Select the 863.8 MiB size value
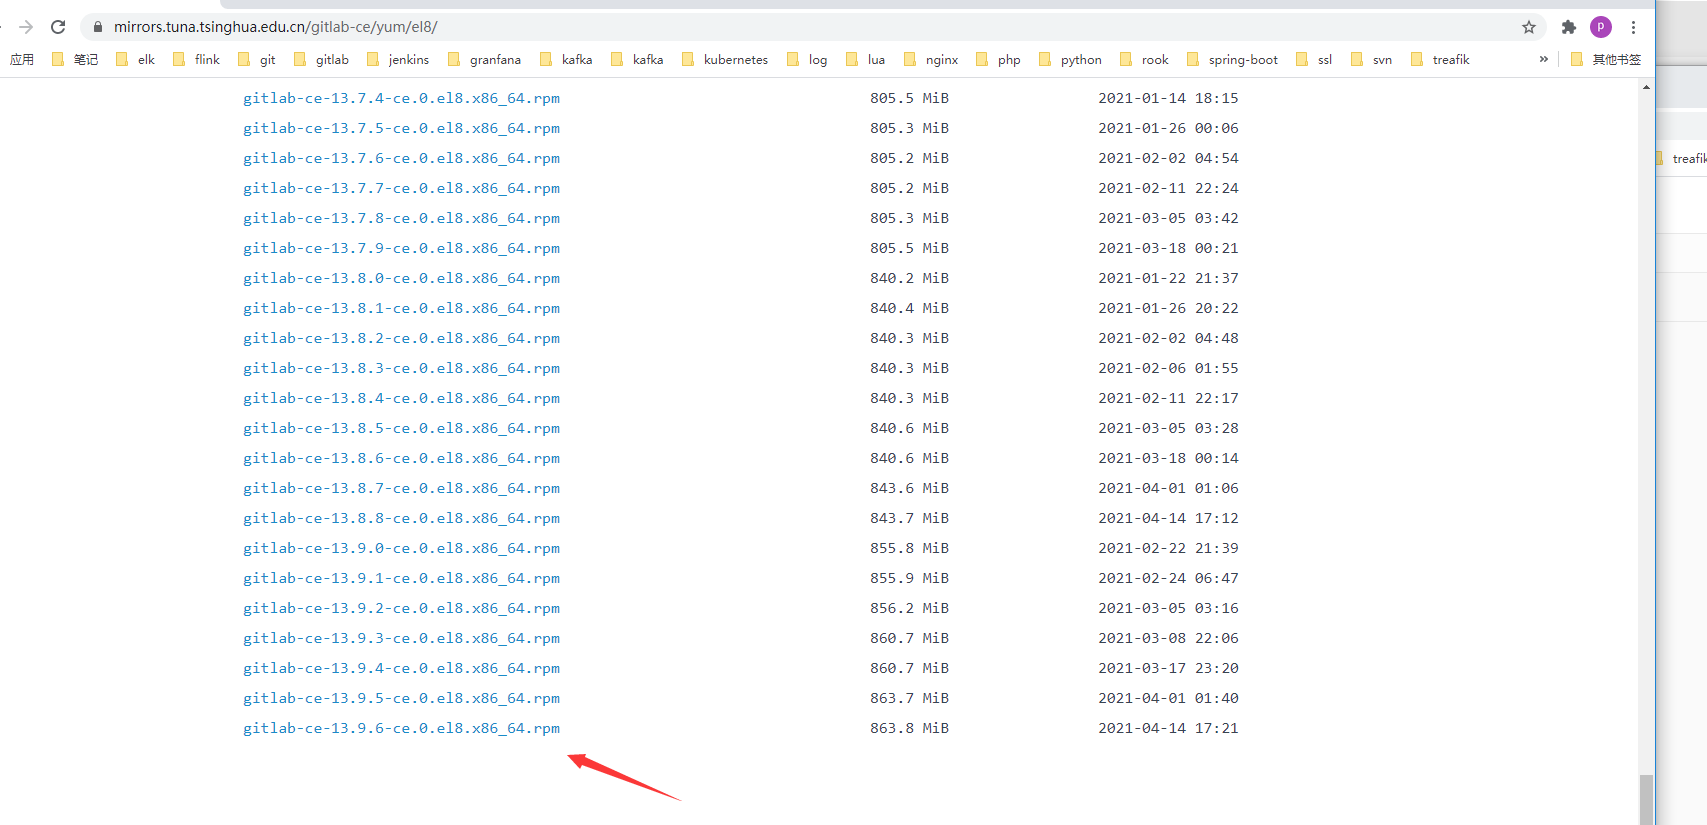The height and width of the screenshot is (825, 1707). point(909,728)
